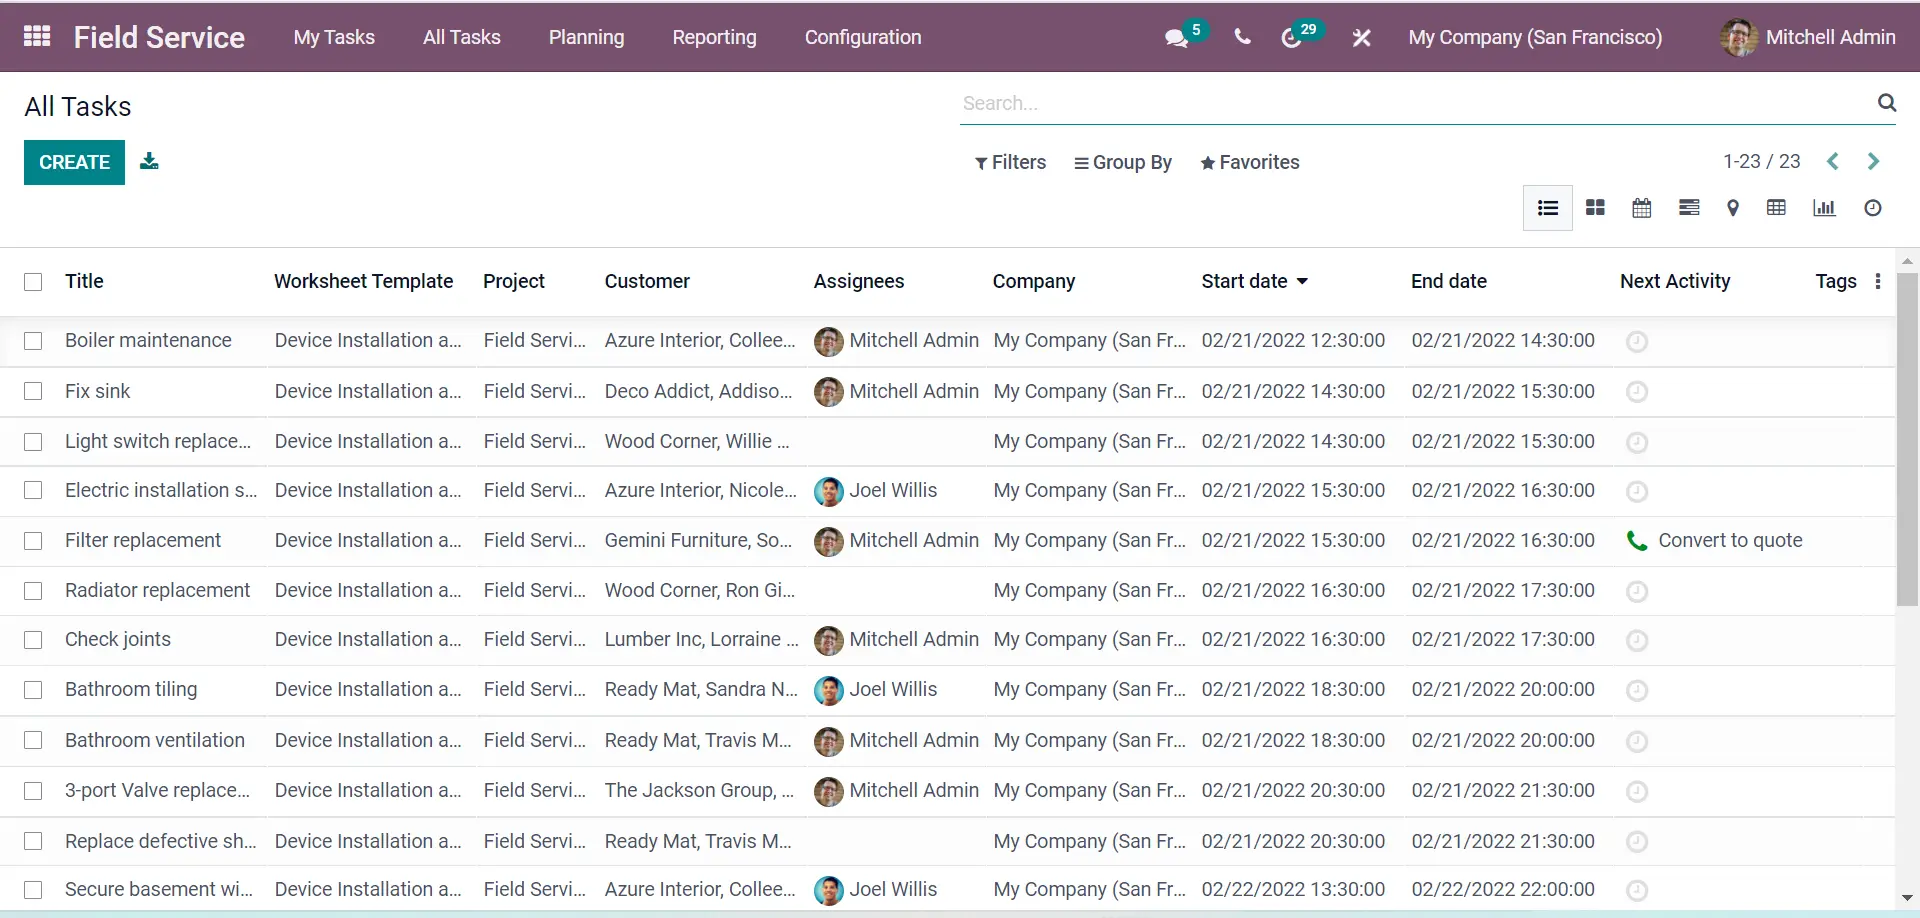Image resolution: width=1920 pixels, height=918 pixels.
Task: Sort by Assignees column header
Action: (x=859, y=281)
